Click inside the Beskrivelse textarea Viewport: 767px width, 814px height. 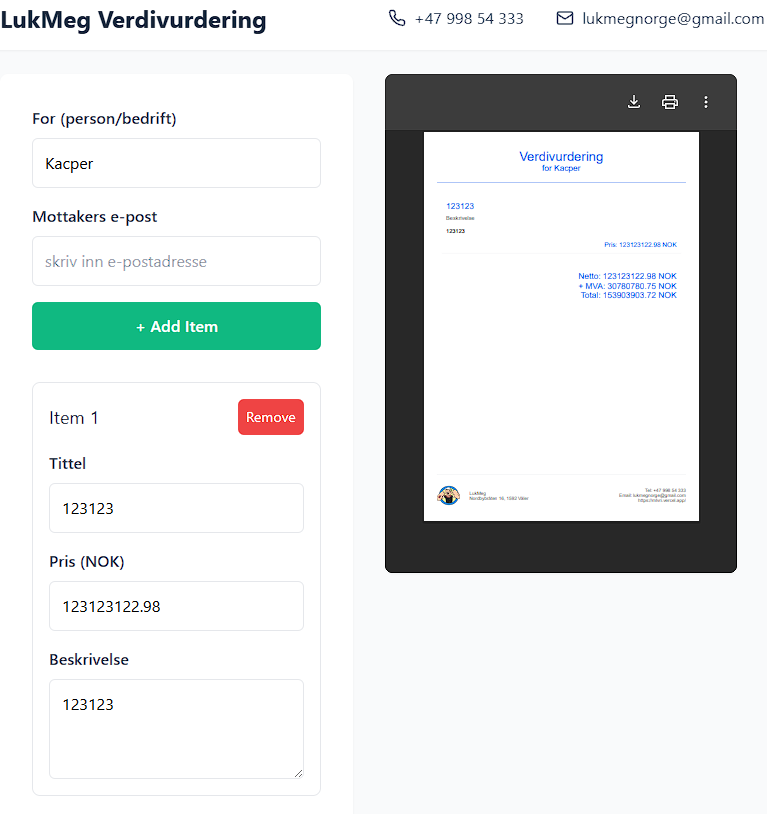[176, 728]
